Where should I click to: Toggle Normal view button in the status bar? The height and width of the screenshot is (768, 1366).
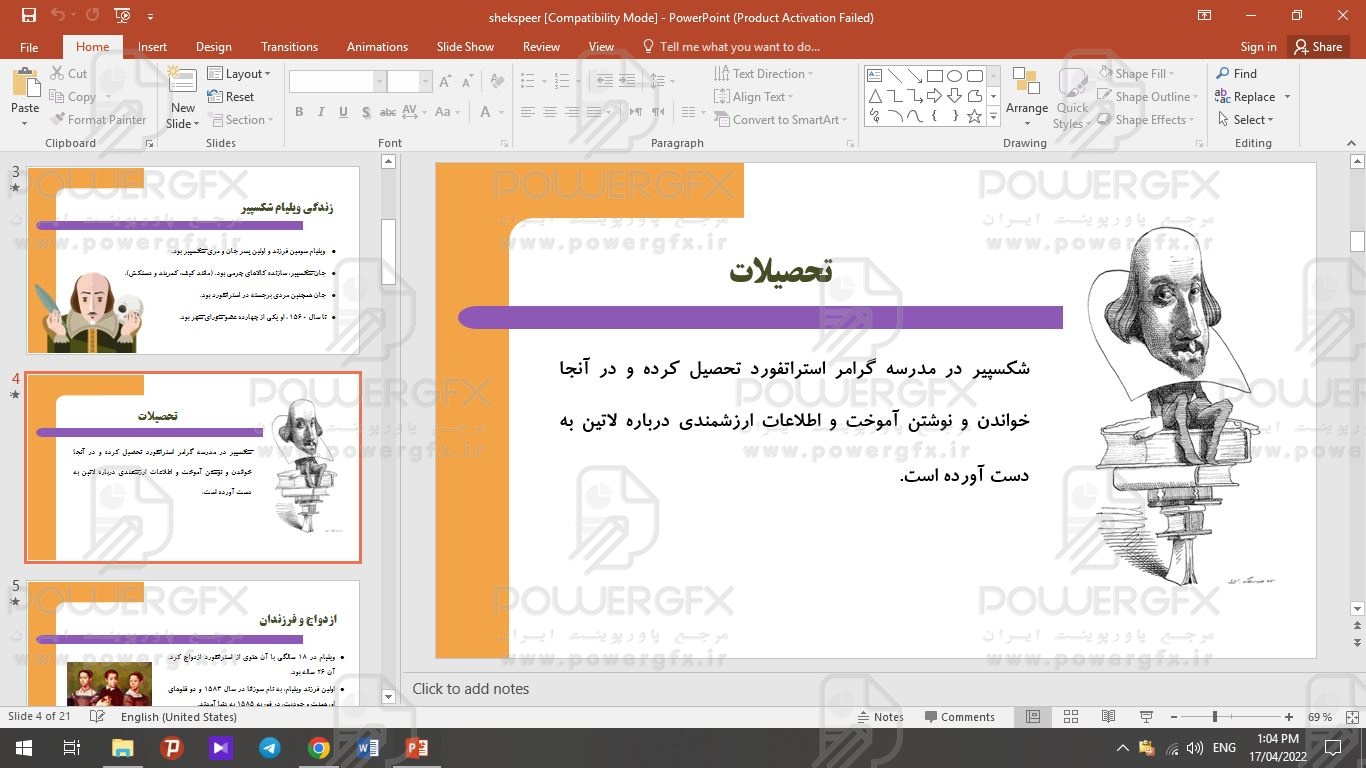click(1033, 717)
